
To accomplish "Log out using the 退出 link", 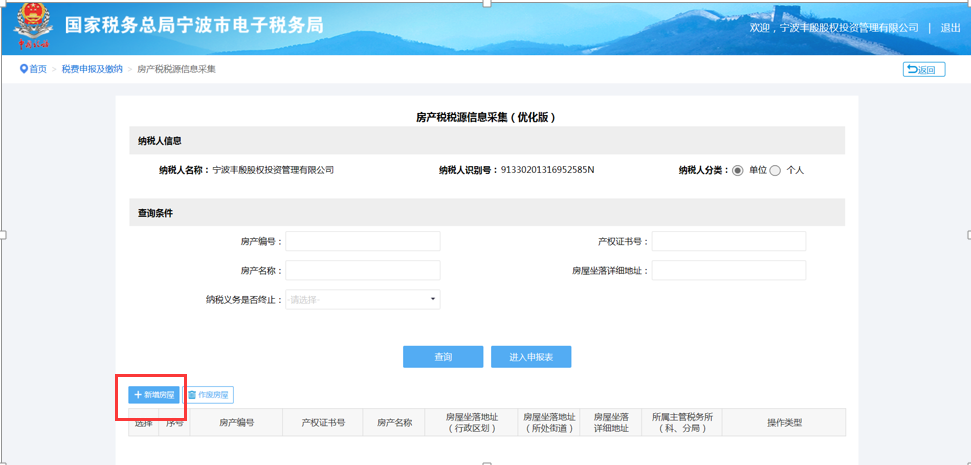I will (x=950, y=28).
